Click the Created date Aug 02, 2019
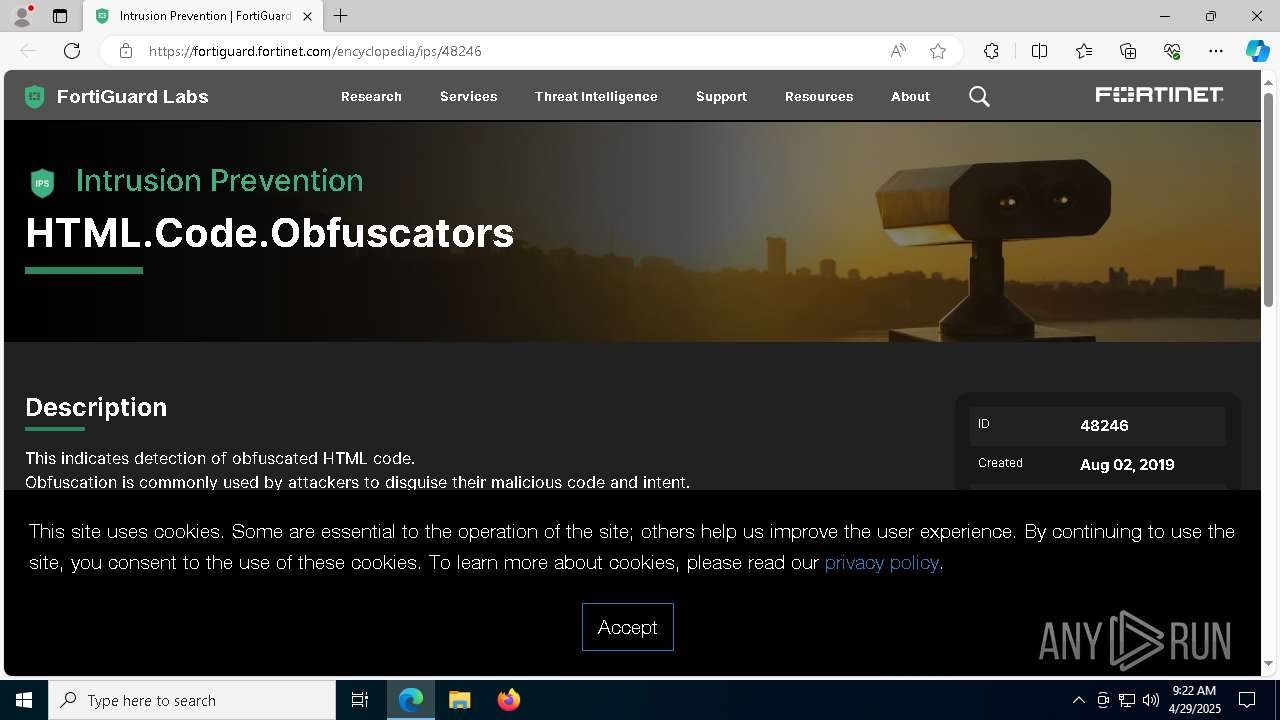 pyautogui.click(x=1127, y=465)
